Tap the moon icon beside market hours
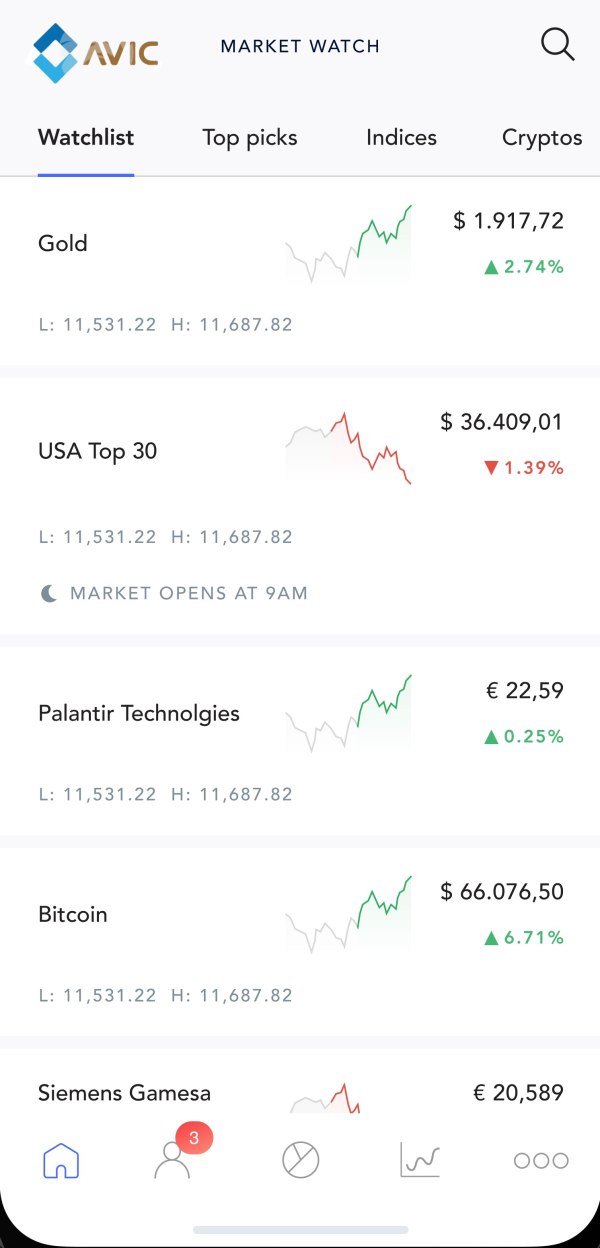The image size is (600, 1248). pos(48,593)
